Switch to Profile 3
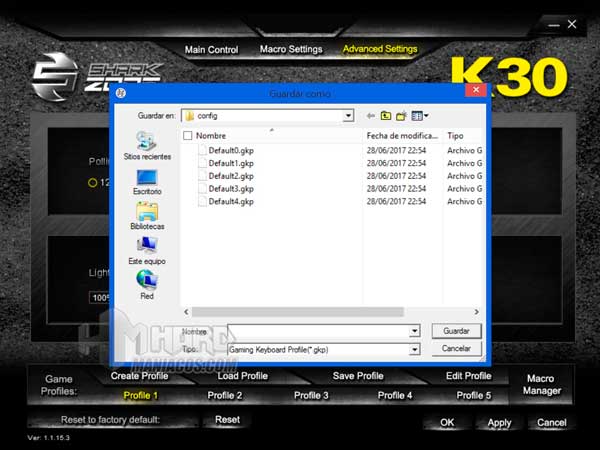 311,395
